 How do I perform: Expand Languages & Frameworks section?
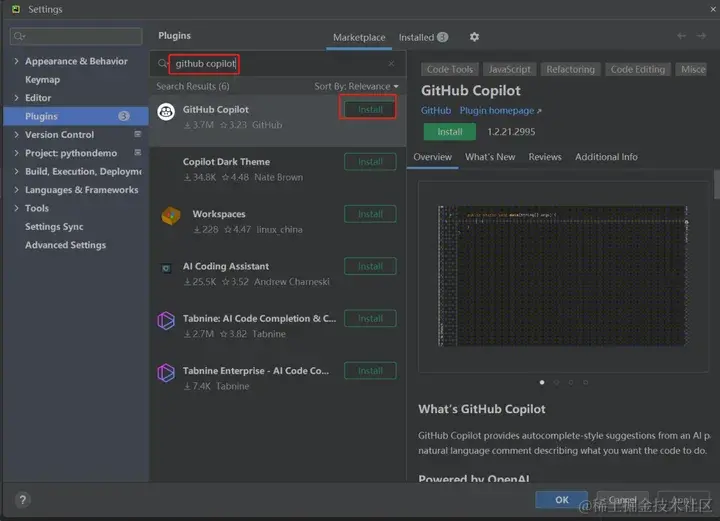coord(16,190)
